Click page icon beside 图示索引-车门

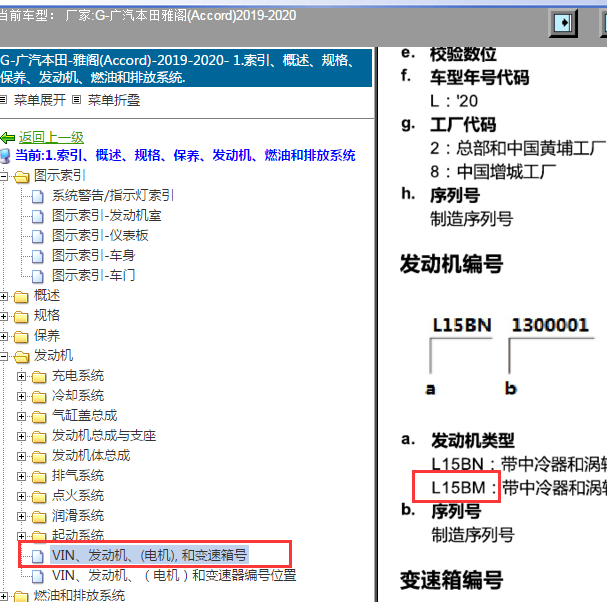[38, 276]
